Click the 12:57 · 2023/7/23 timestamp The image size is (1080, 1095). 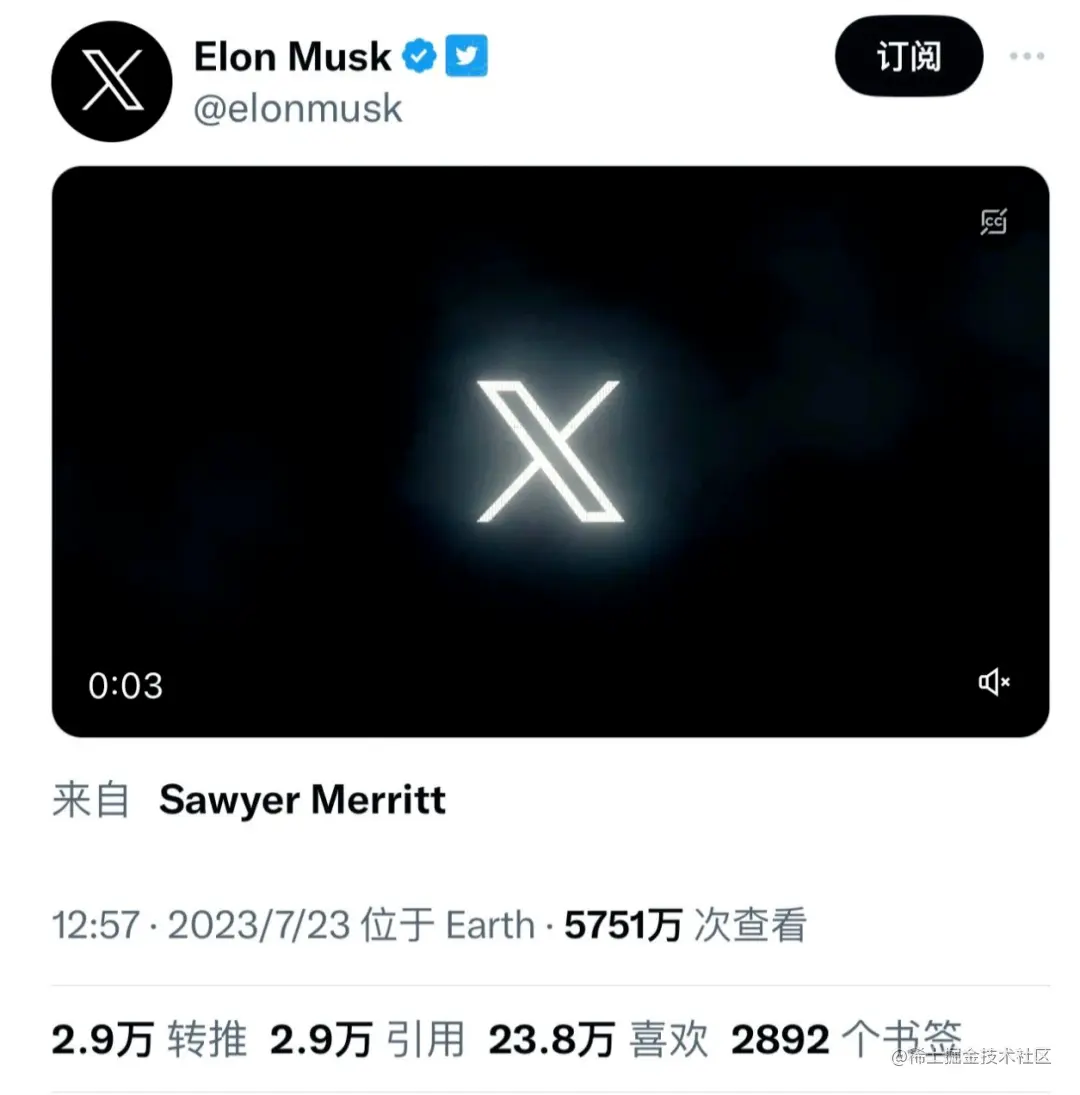[201, 925]
